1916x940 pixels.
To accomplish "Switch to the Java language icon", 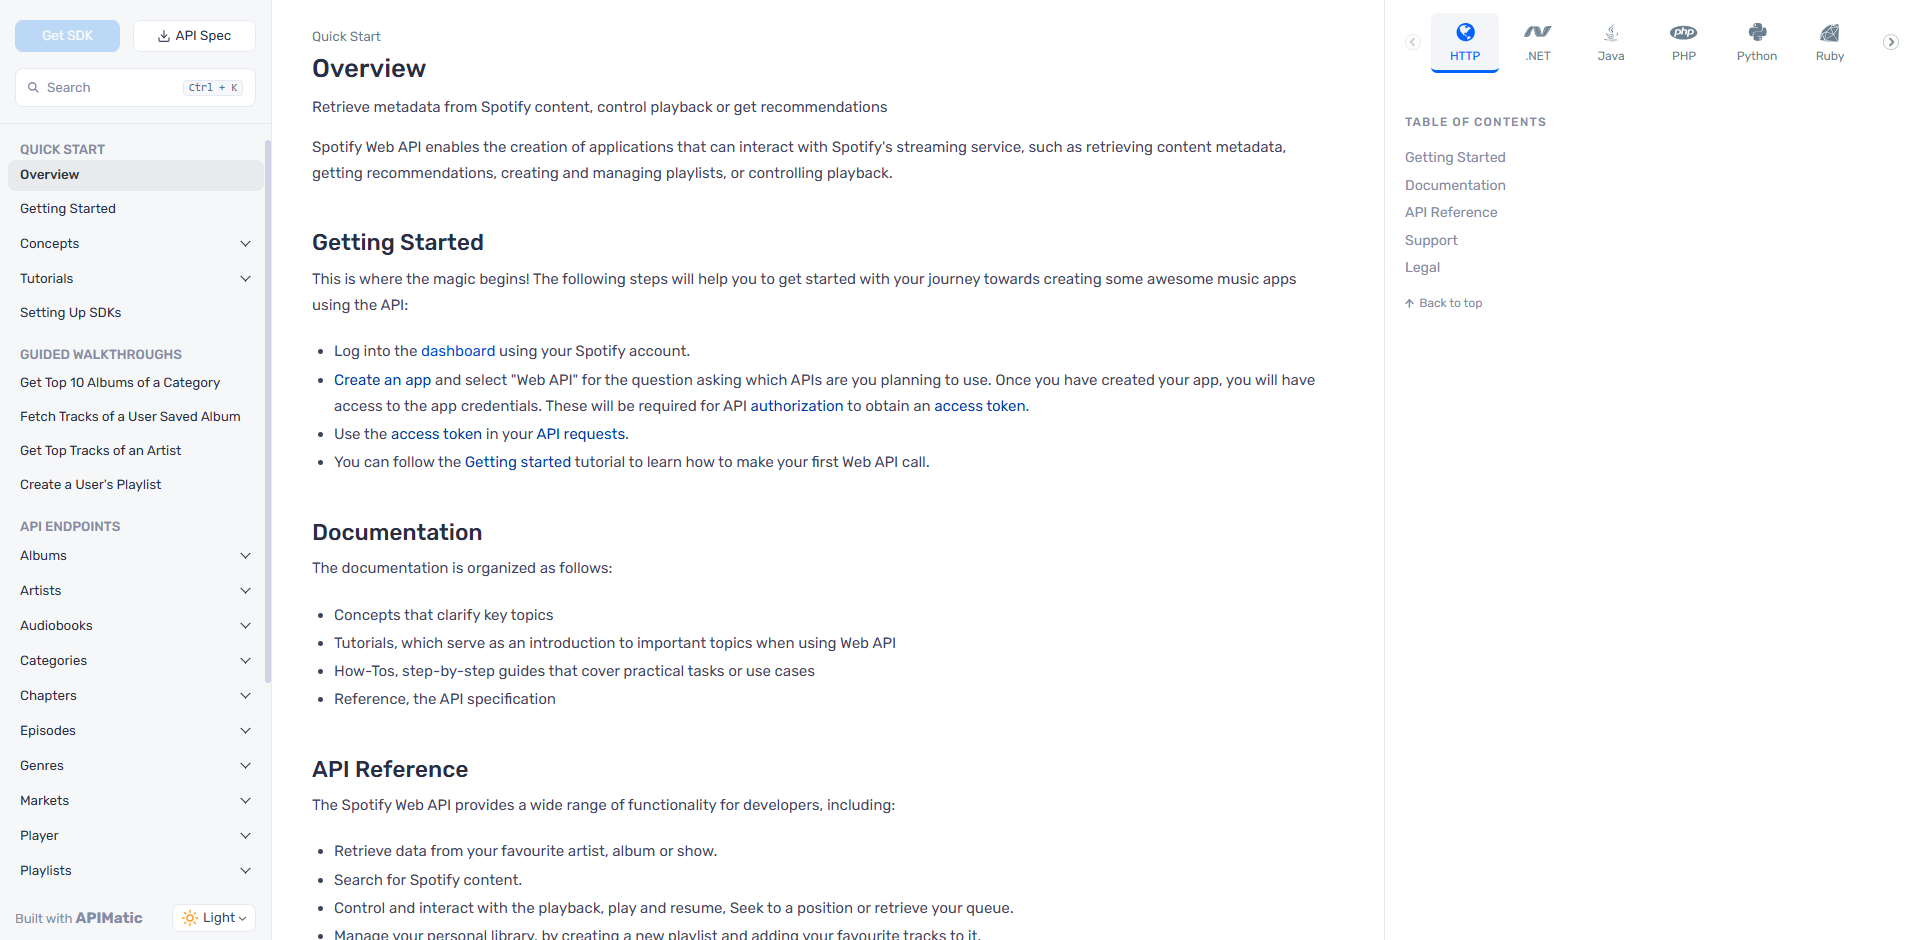I will [x=1611, y=33].
